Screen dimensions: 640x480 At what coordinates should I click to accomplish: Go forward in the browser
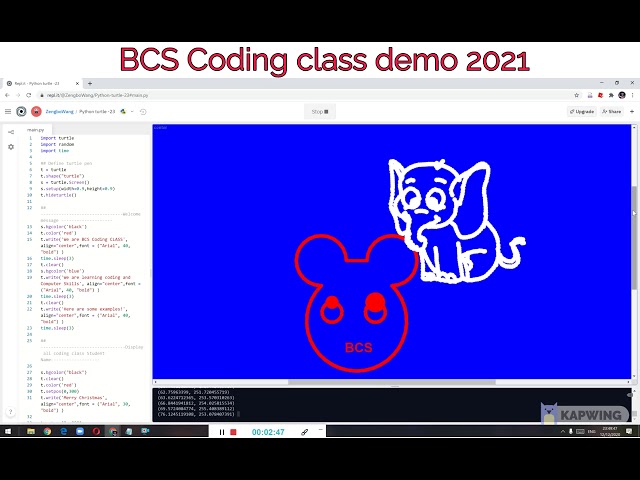click(18, 95)
